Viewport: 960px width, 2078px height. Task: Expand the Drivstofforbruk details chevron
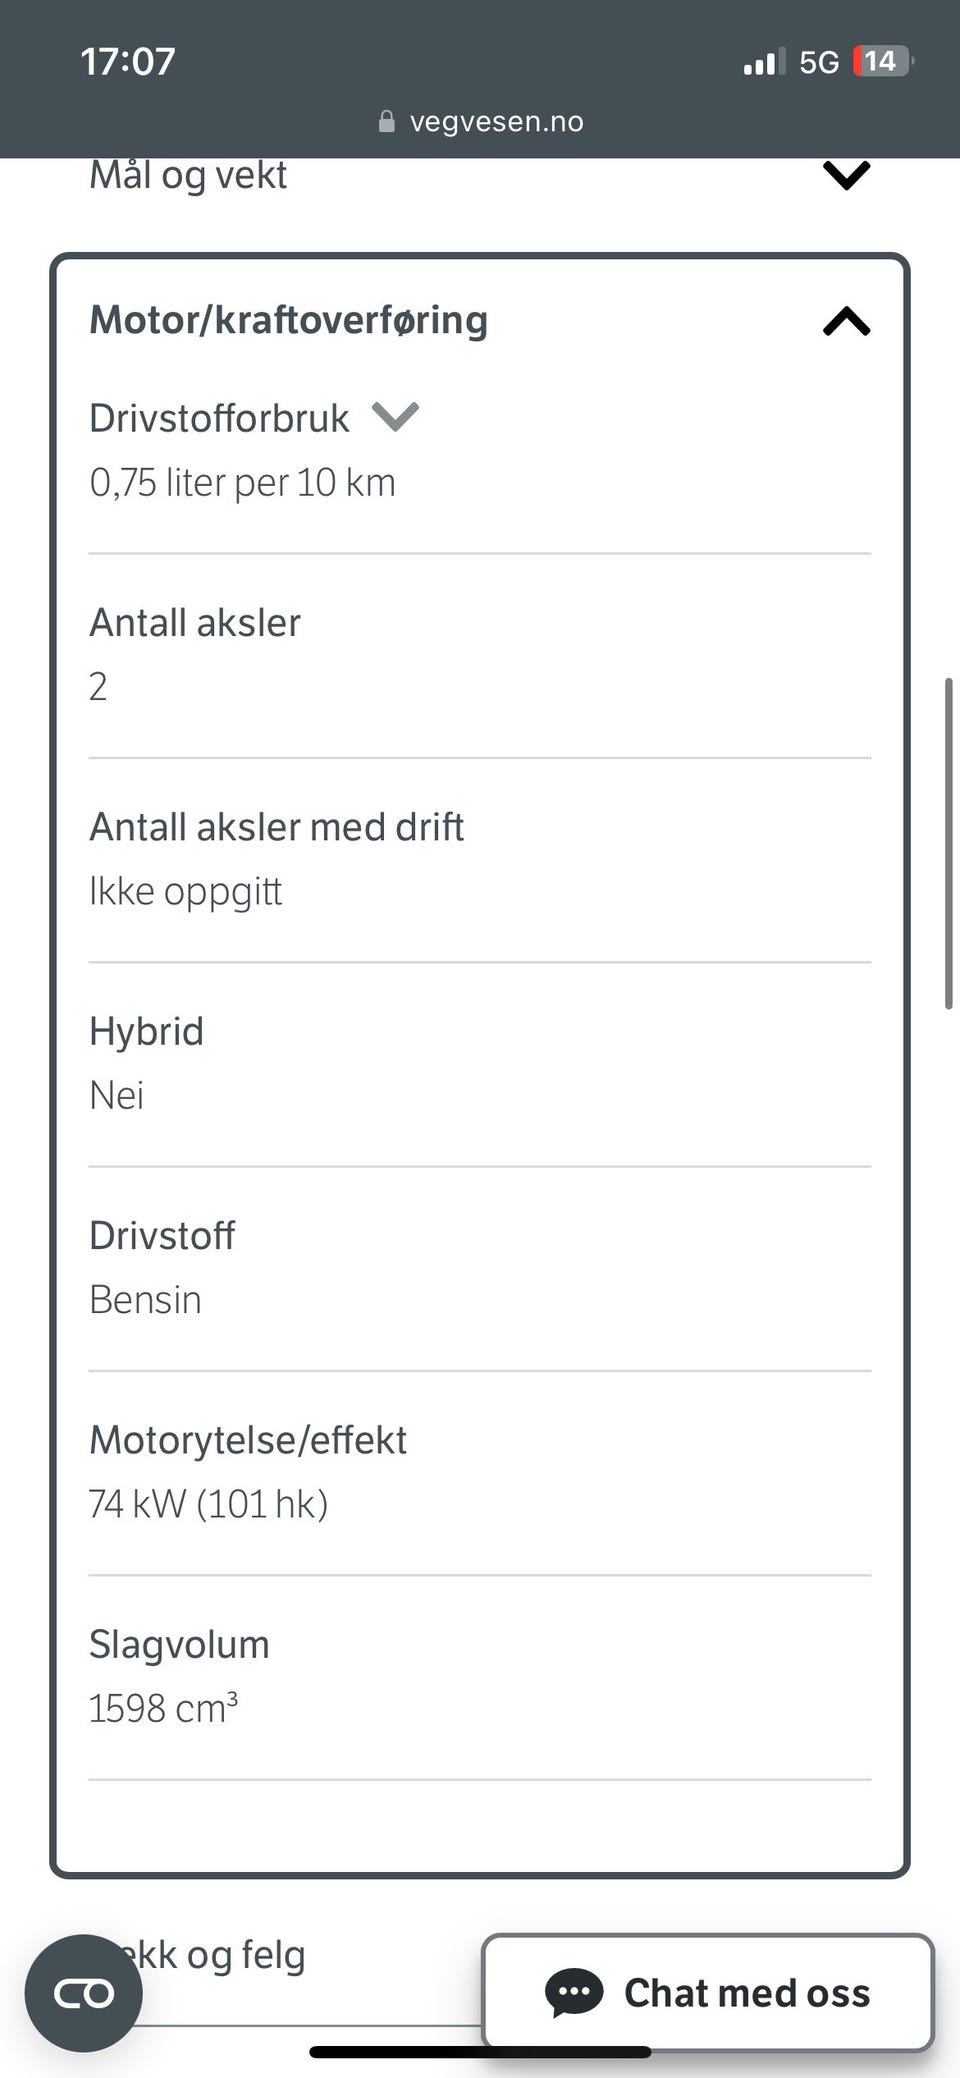(395, 416)
